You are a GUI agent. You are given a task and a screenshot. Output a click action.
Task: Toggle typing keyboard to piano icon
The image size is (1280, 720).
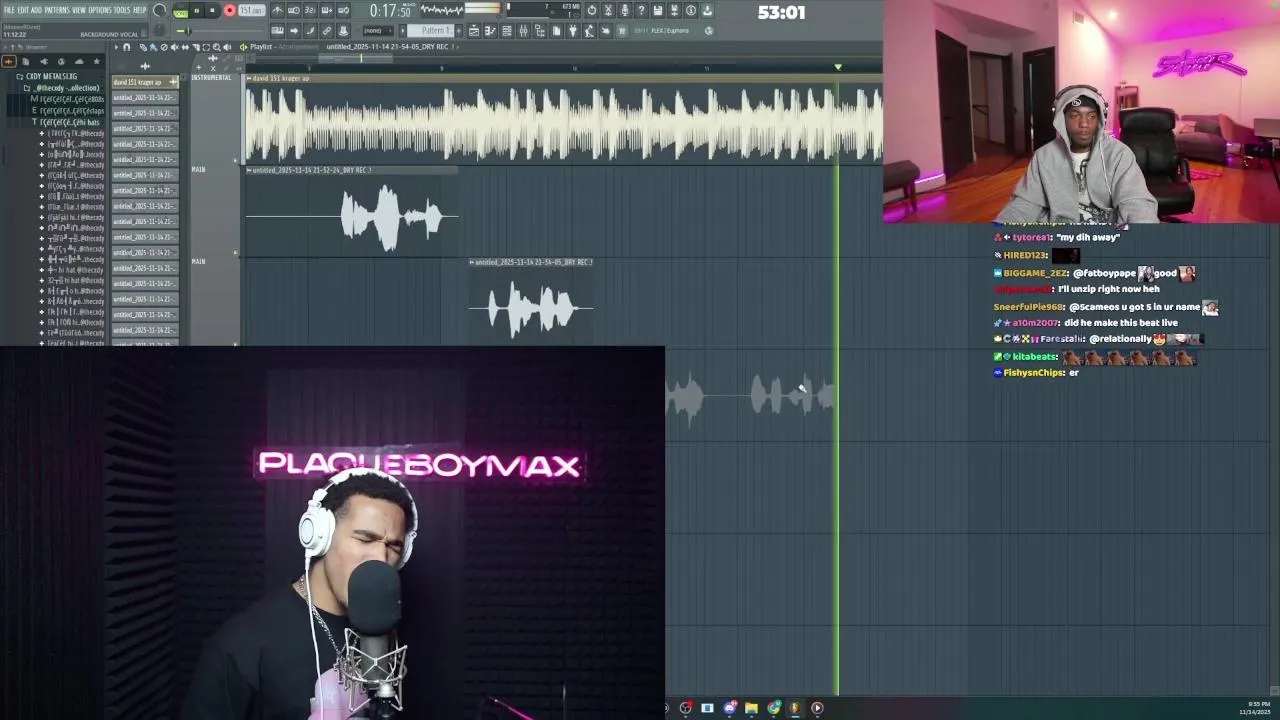point(277,31)
